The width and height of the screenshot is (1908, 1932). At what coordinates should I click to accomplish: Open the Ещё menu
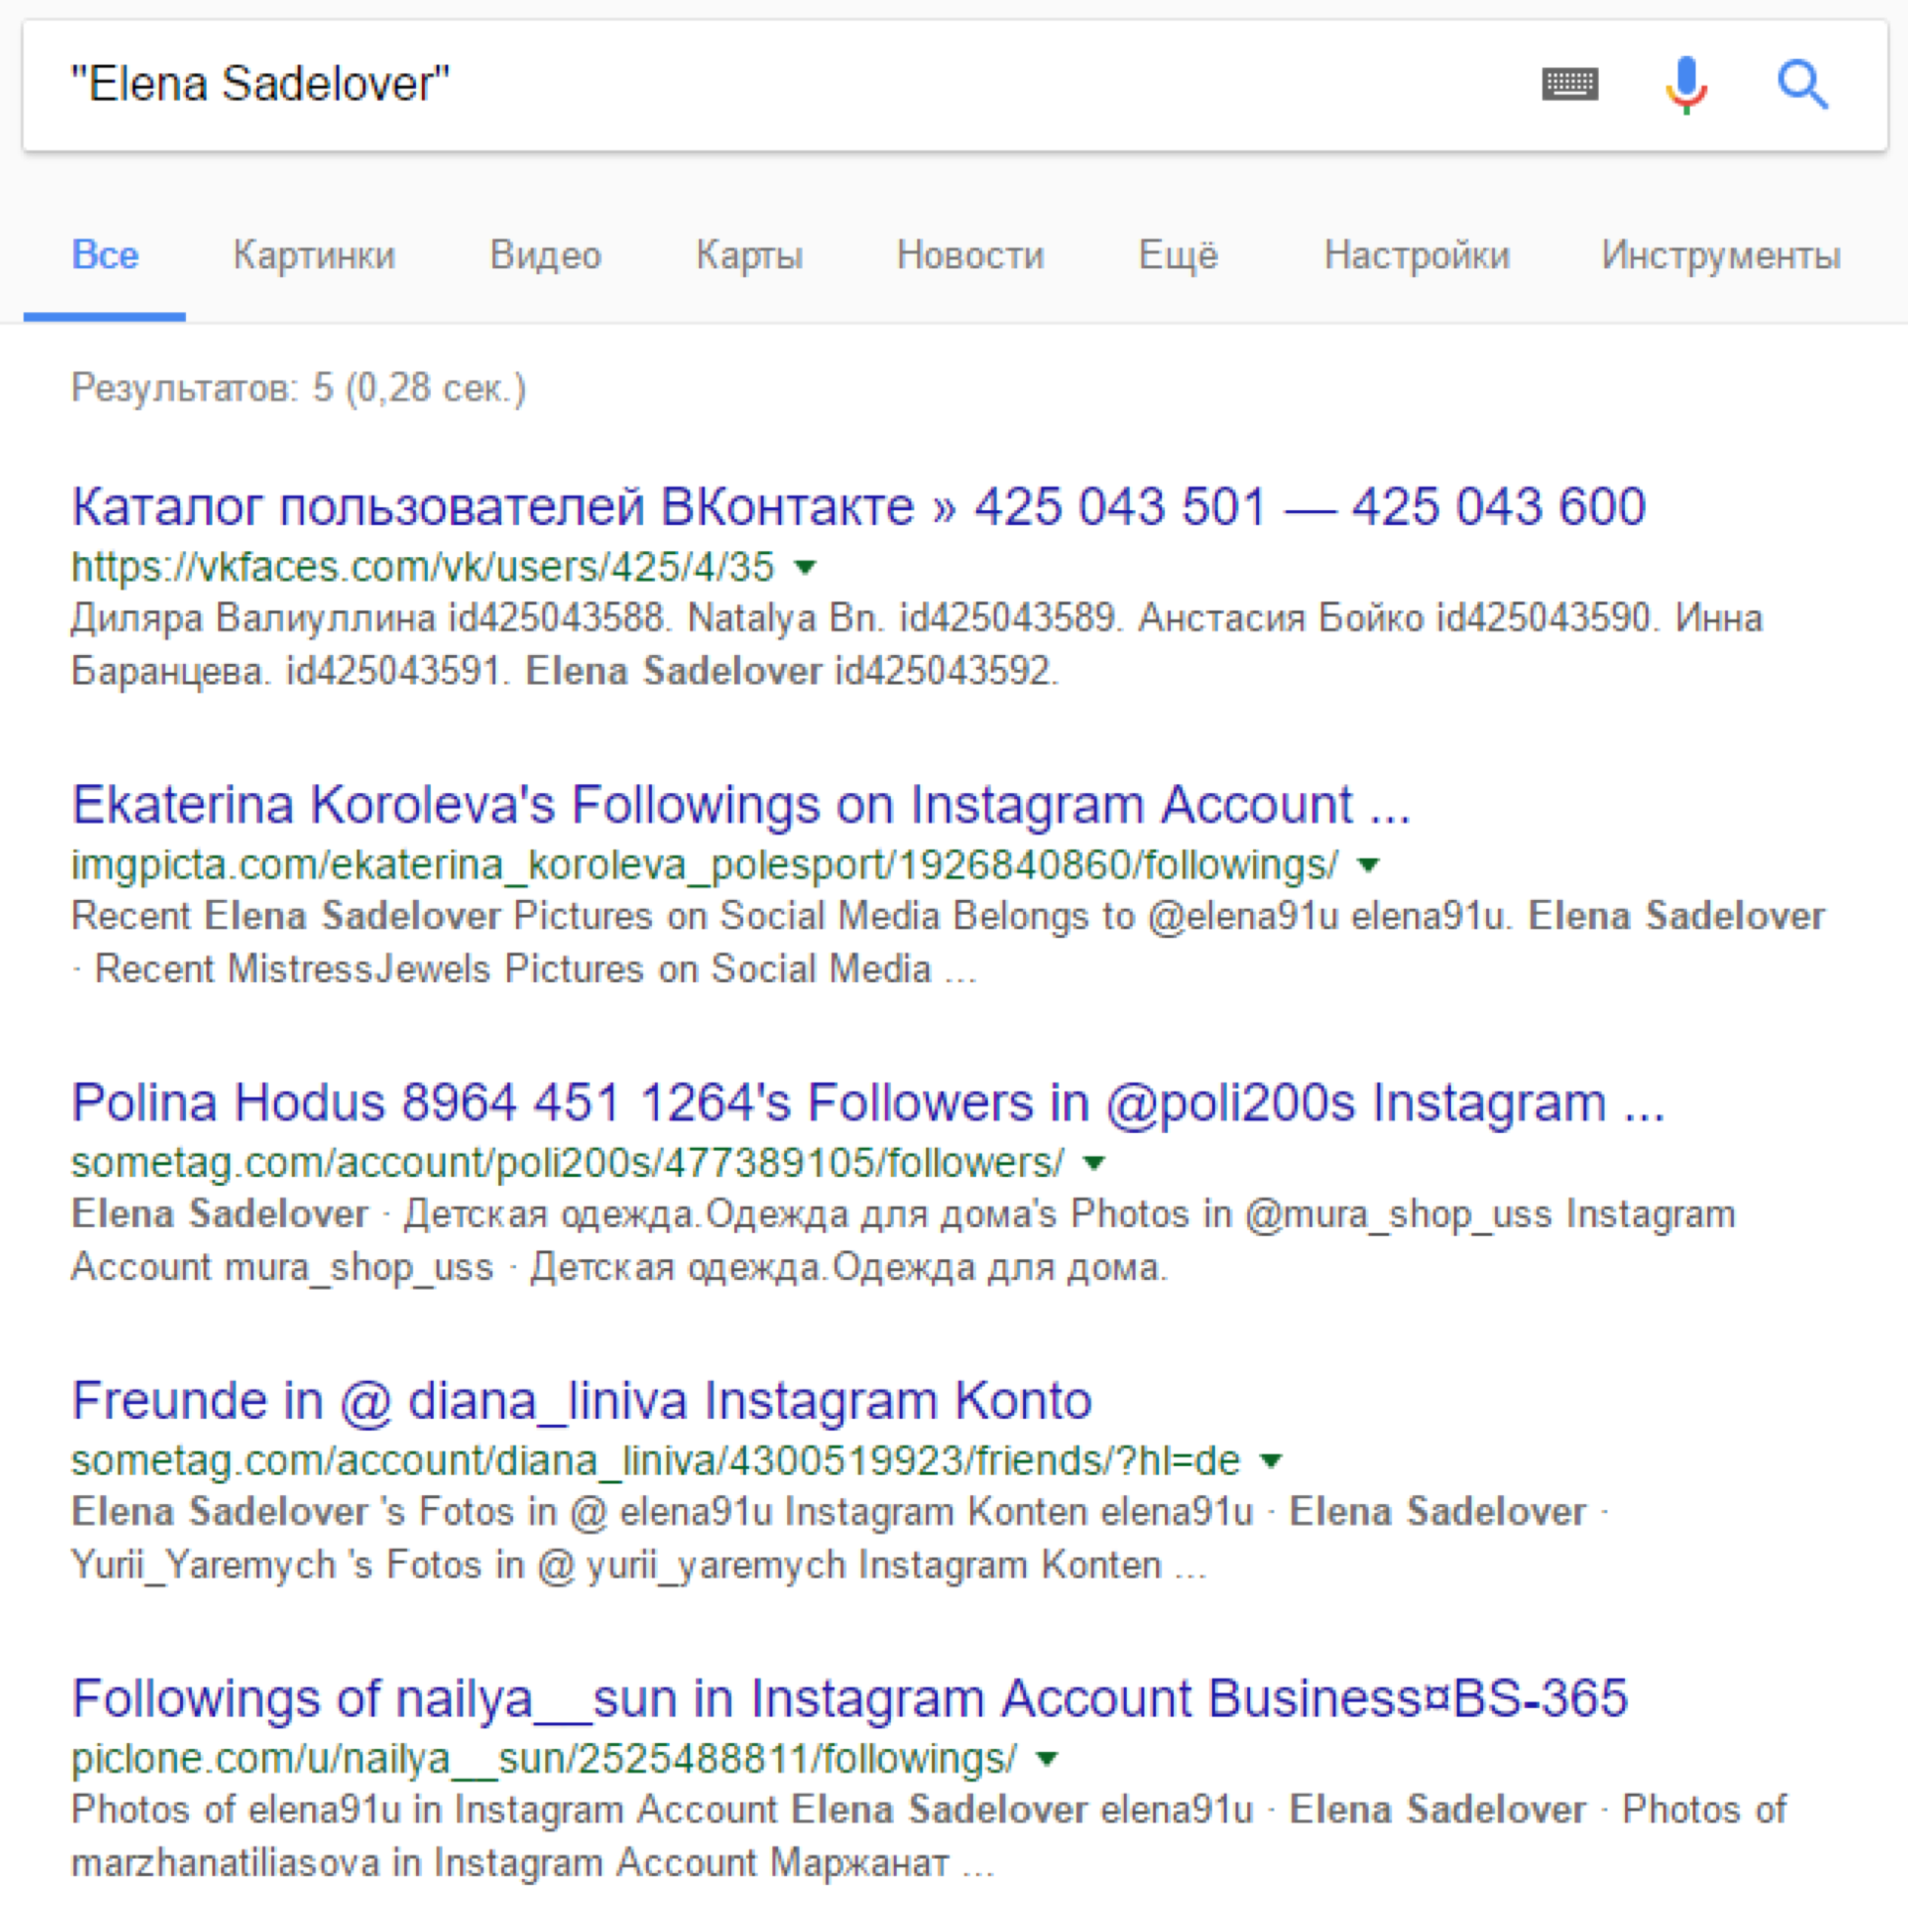click(x=1178, y=255)
